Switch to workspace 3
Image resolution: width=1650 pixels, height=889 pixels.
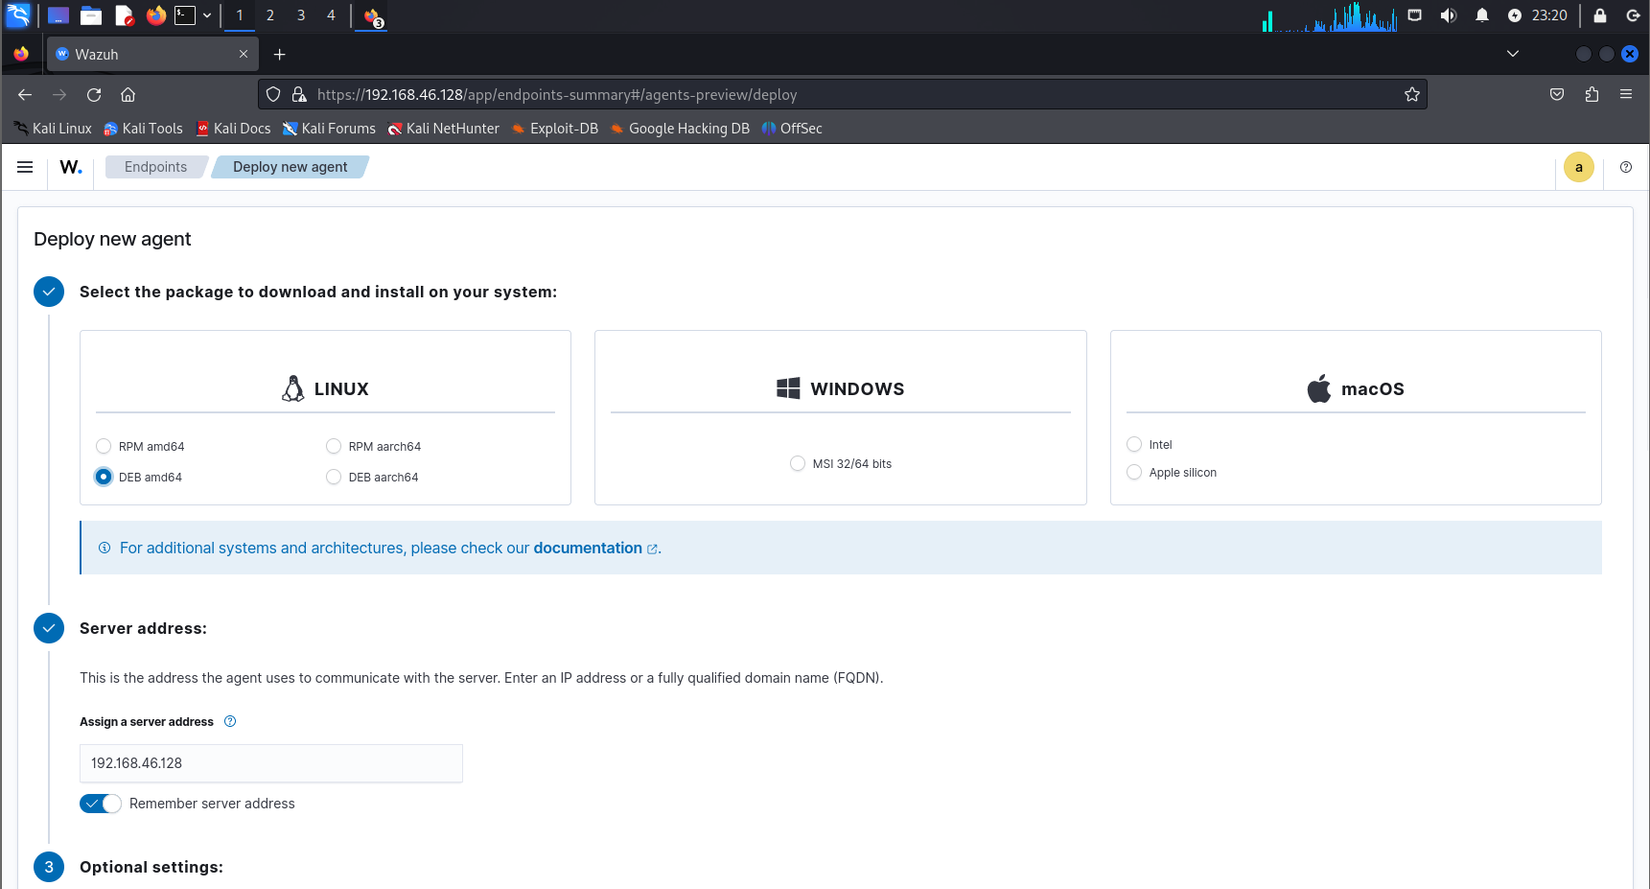point(301,15)
